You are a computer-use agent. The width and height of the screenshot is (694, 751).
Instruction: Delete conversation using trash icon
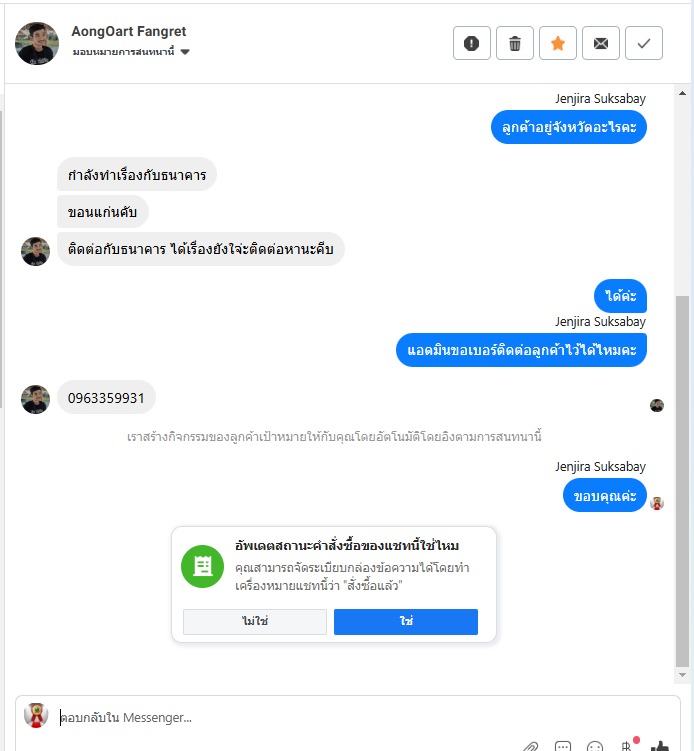pyautogui.click(x=514, y=43)
